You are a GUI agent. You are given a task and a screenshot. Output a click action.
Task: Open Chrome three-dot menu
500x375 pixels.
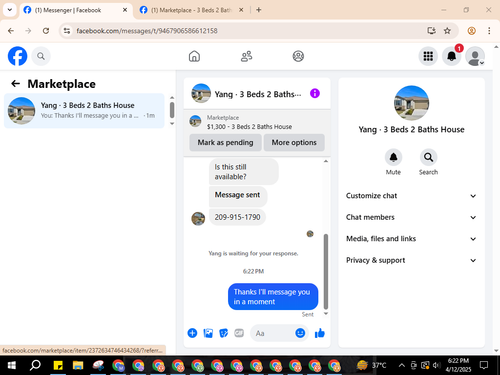(x=489, y=31)
